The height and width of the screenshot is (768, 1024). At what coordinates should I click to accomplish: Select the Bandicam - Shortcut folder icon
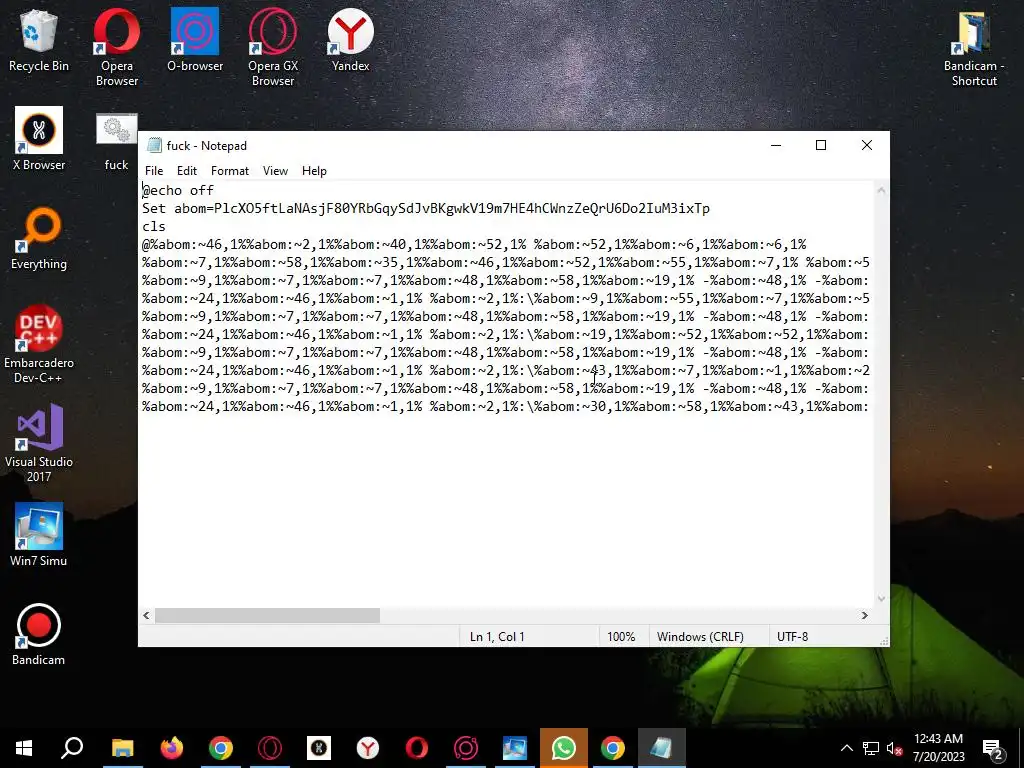click(974, 48)
